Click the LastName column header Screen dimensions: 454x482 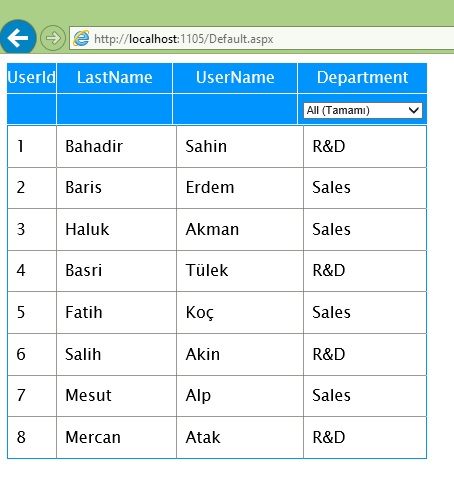(115, 78)
